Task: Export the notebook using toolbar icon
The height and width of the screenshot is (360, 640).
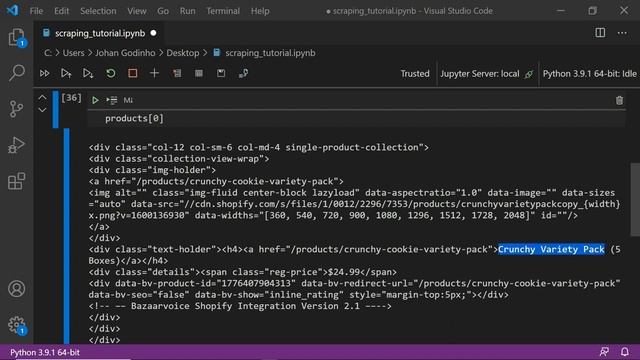Action: (243, 73)
